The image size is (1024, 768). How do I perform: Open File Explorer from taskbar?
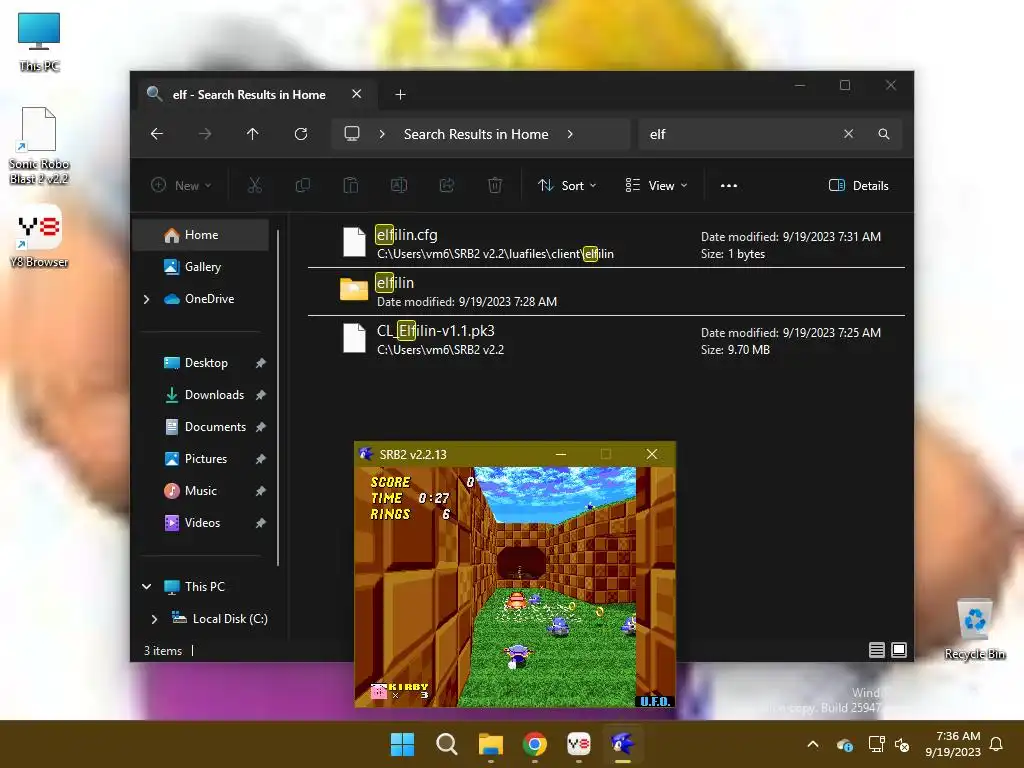coord(490,744)
